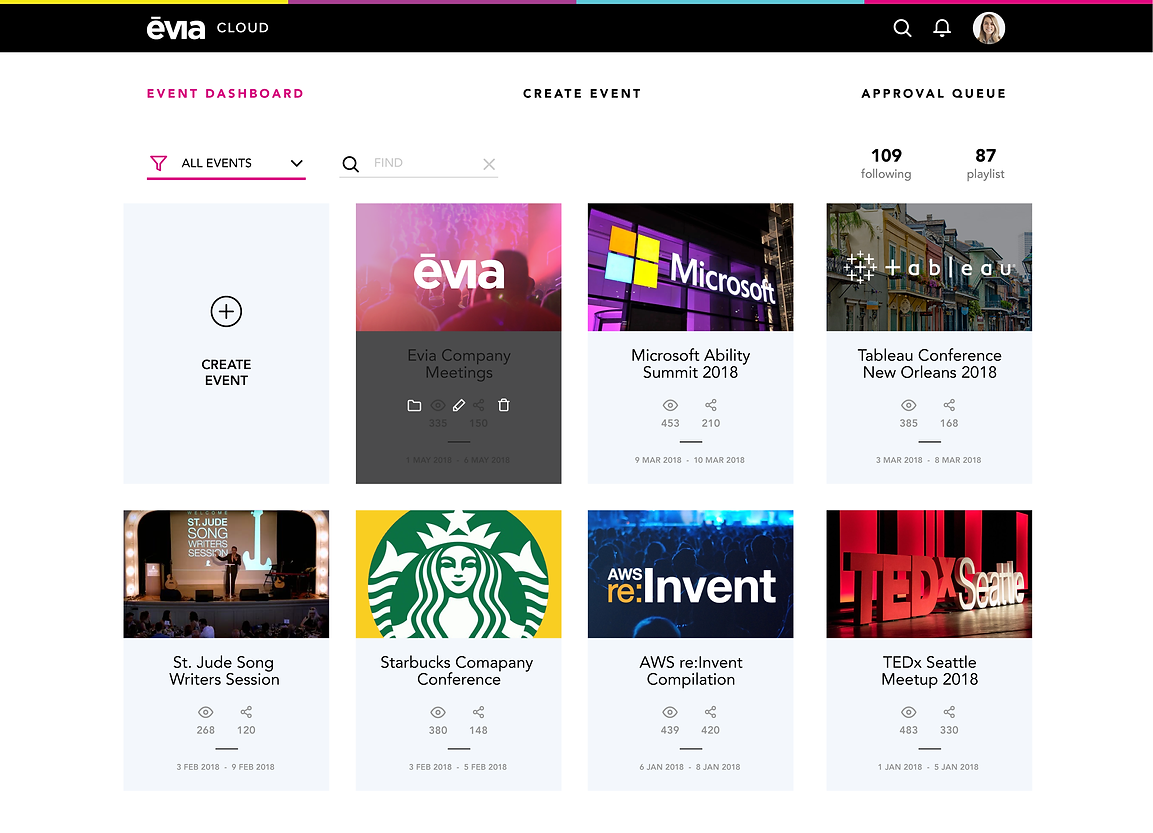Click the share count 168

(x=949, y=423)
